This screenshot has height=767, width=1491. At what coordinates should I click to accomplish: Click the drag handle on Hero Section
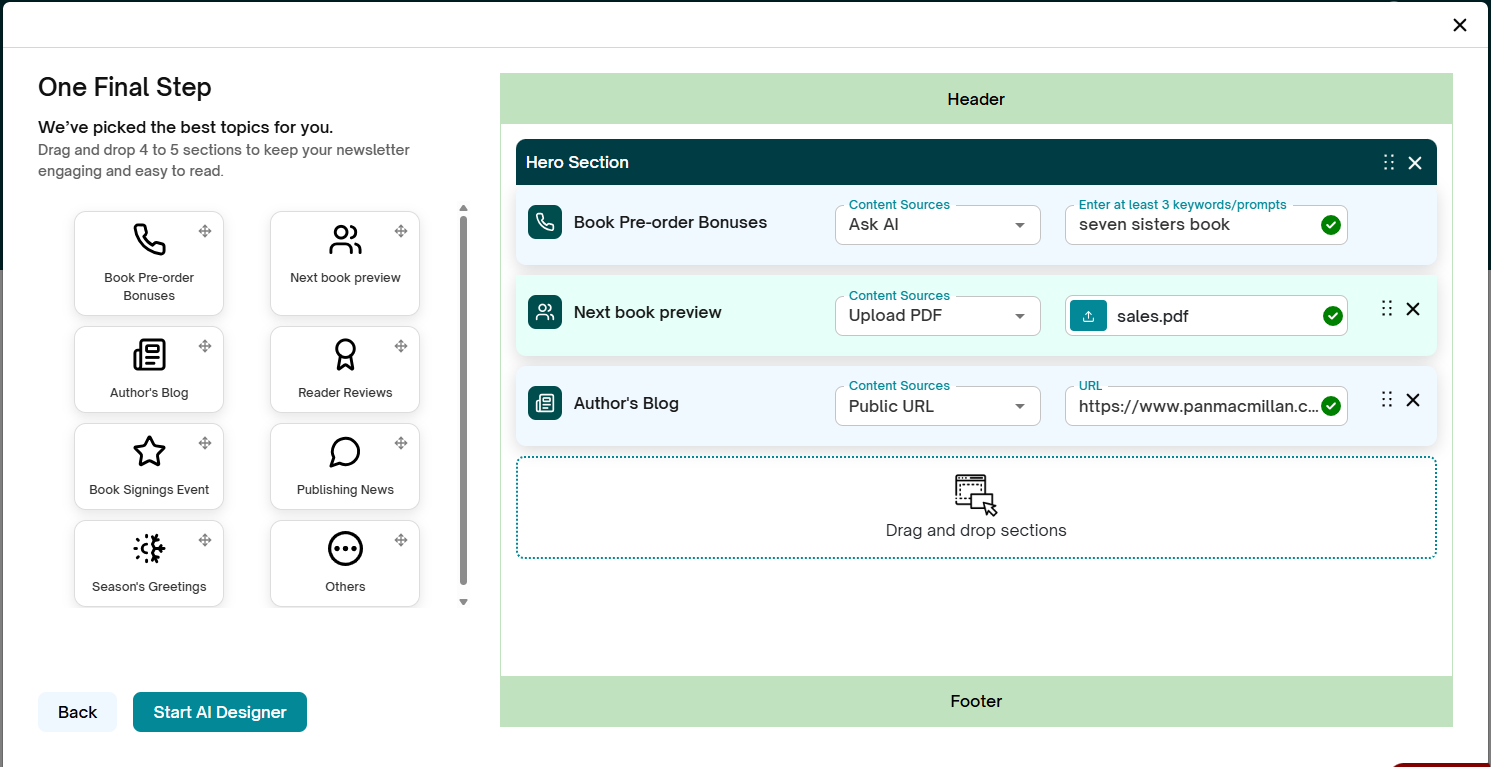(1388, 162)
